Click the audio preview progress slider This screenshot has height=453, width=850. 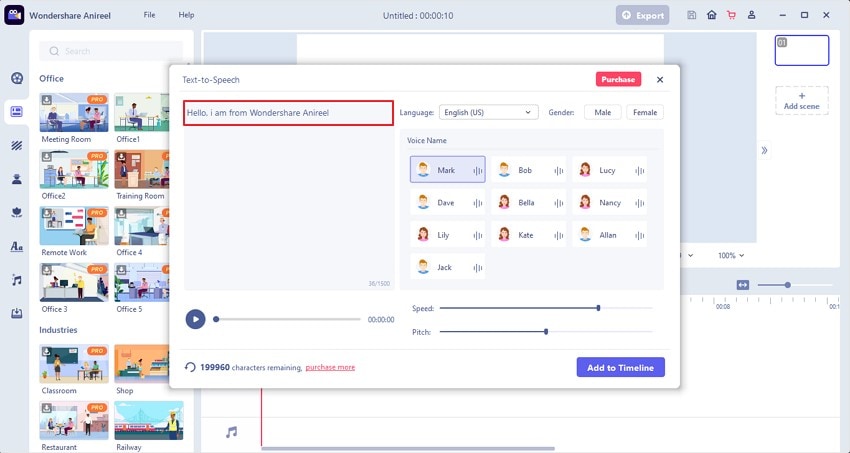288,319
